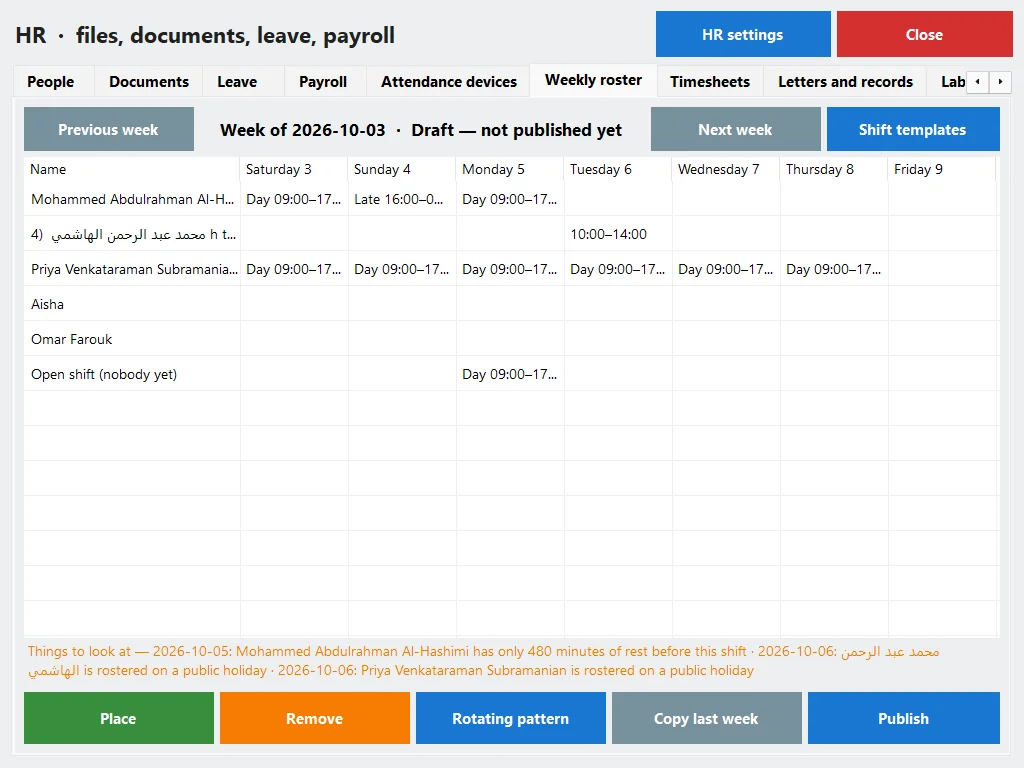Viewport: 1024px width, 768px height.
Task: Select Priya's Thursday Day 09:00 shift cell
Action: tap(834, 269)
